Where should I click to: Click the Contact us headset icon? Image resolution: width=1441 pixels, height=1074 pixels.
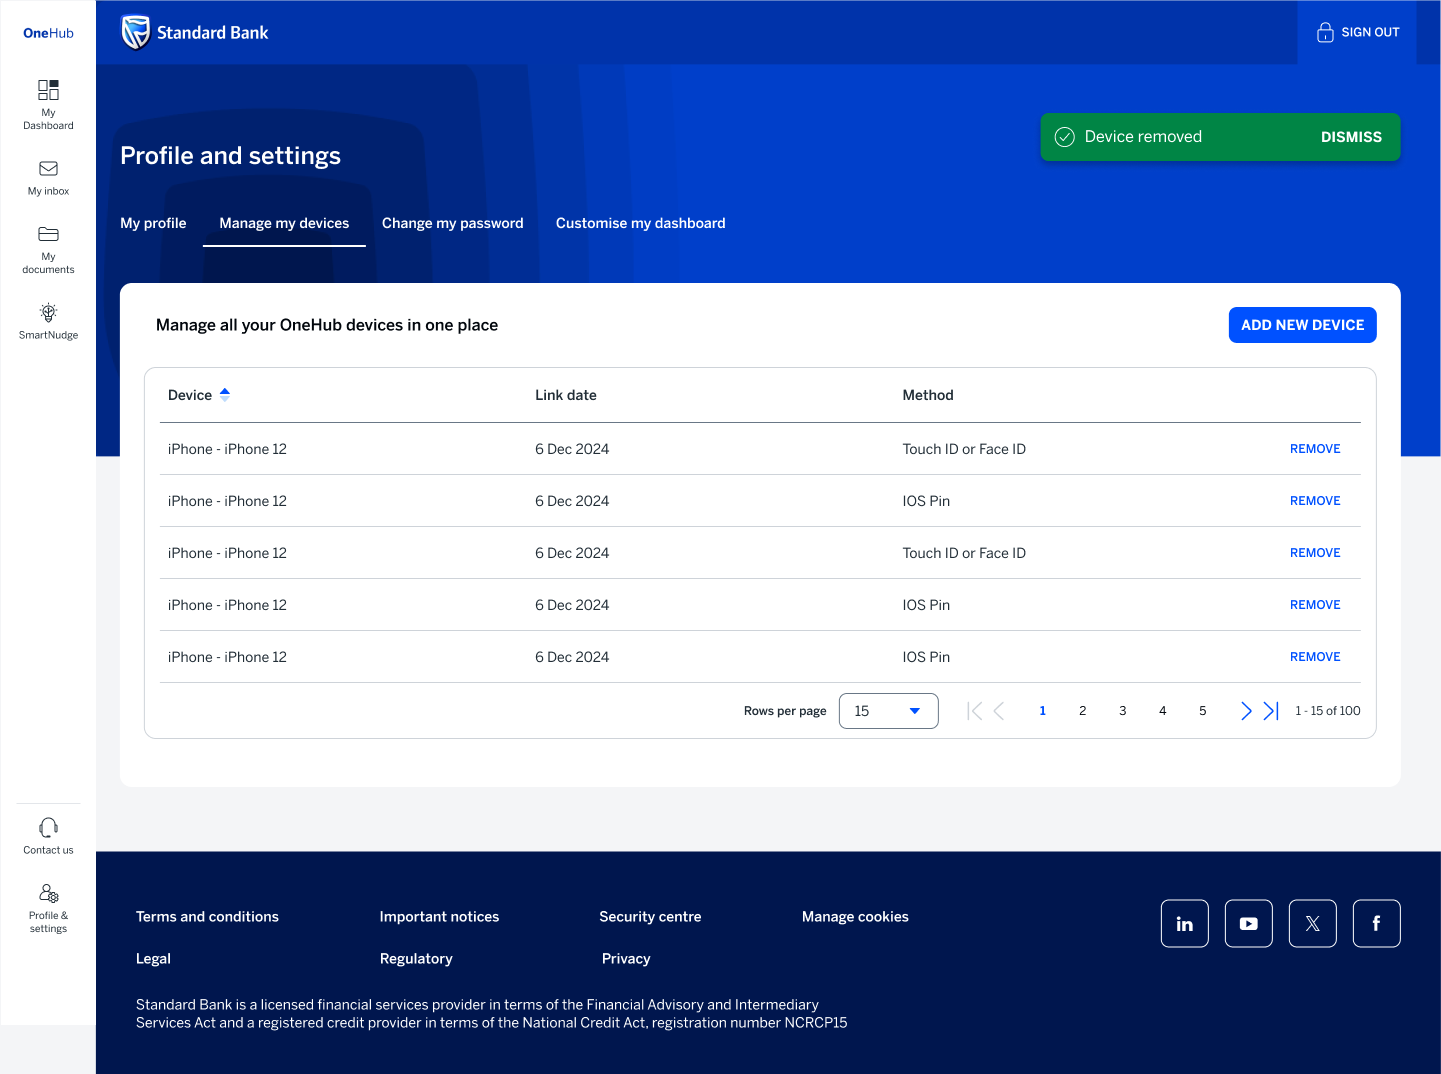48,828
